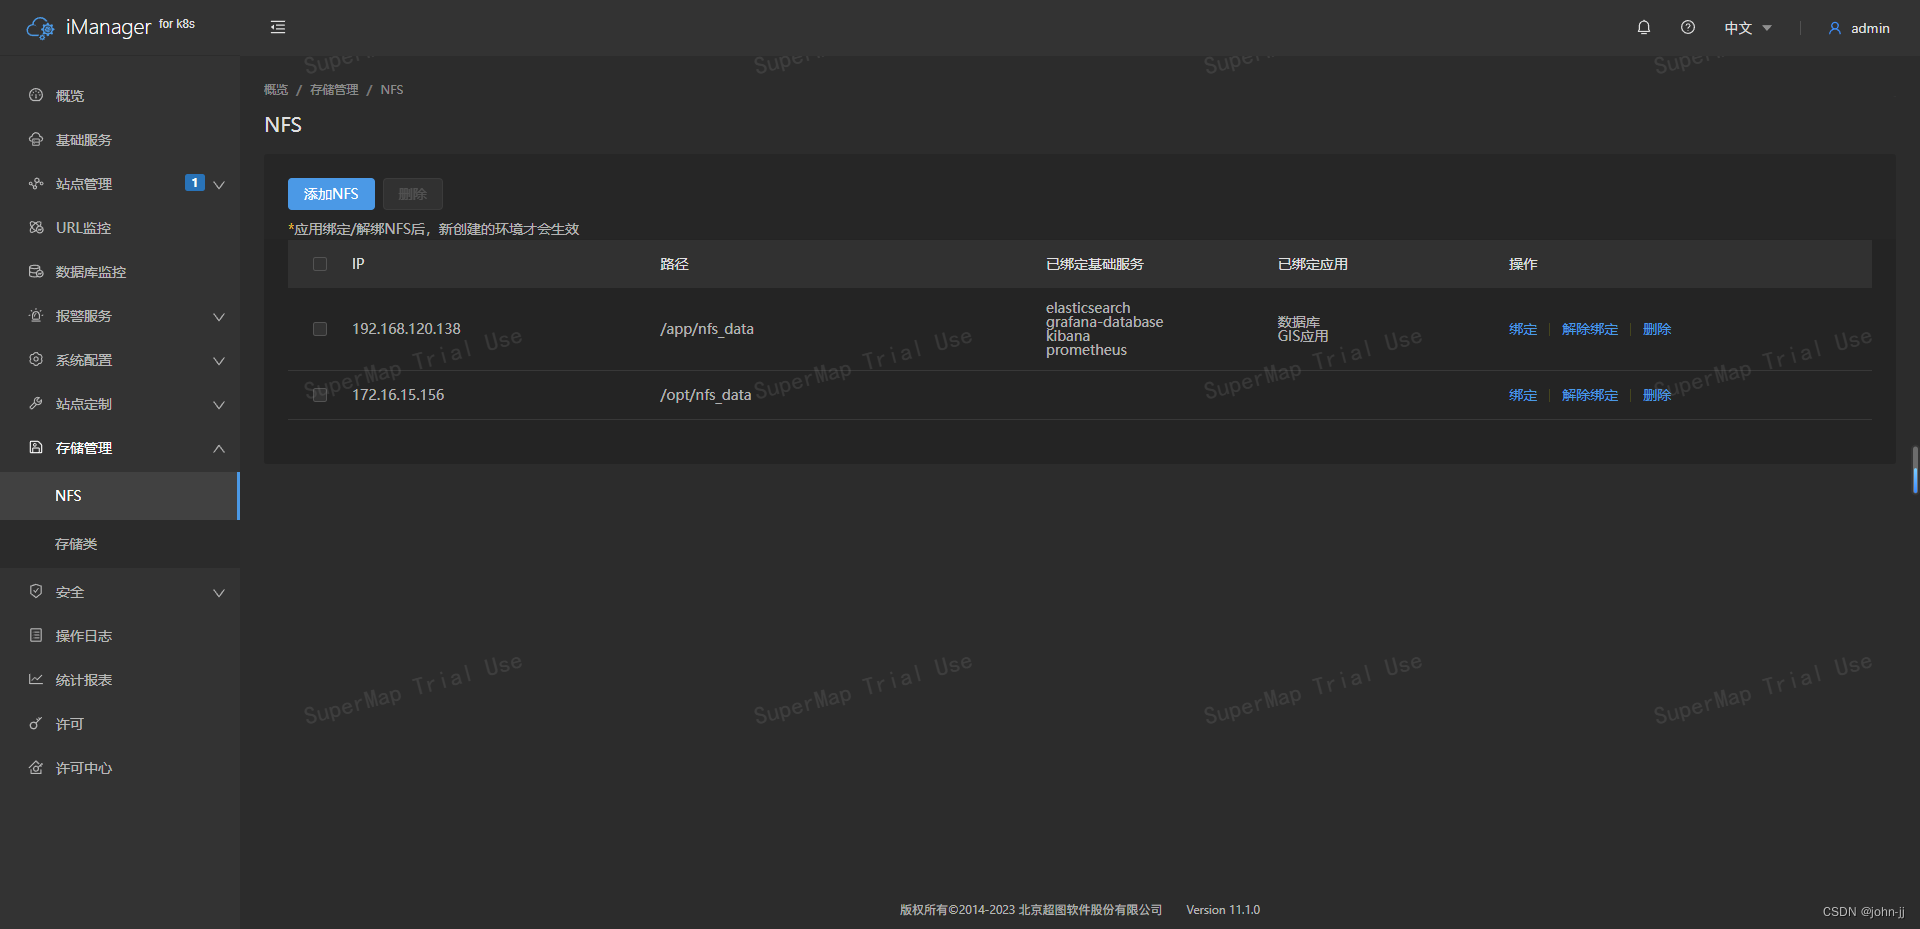Open the 中文 language dropdown
The height and width of the screenshot is (929, 1920).
1746,27
